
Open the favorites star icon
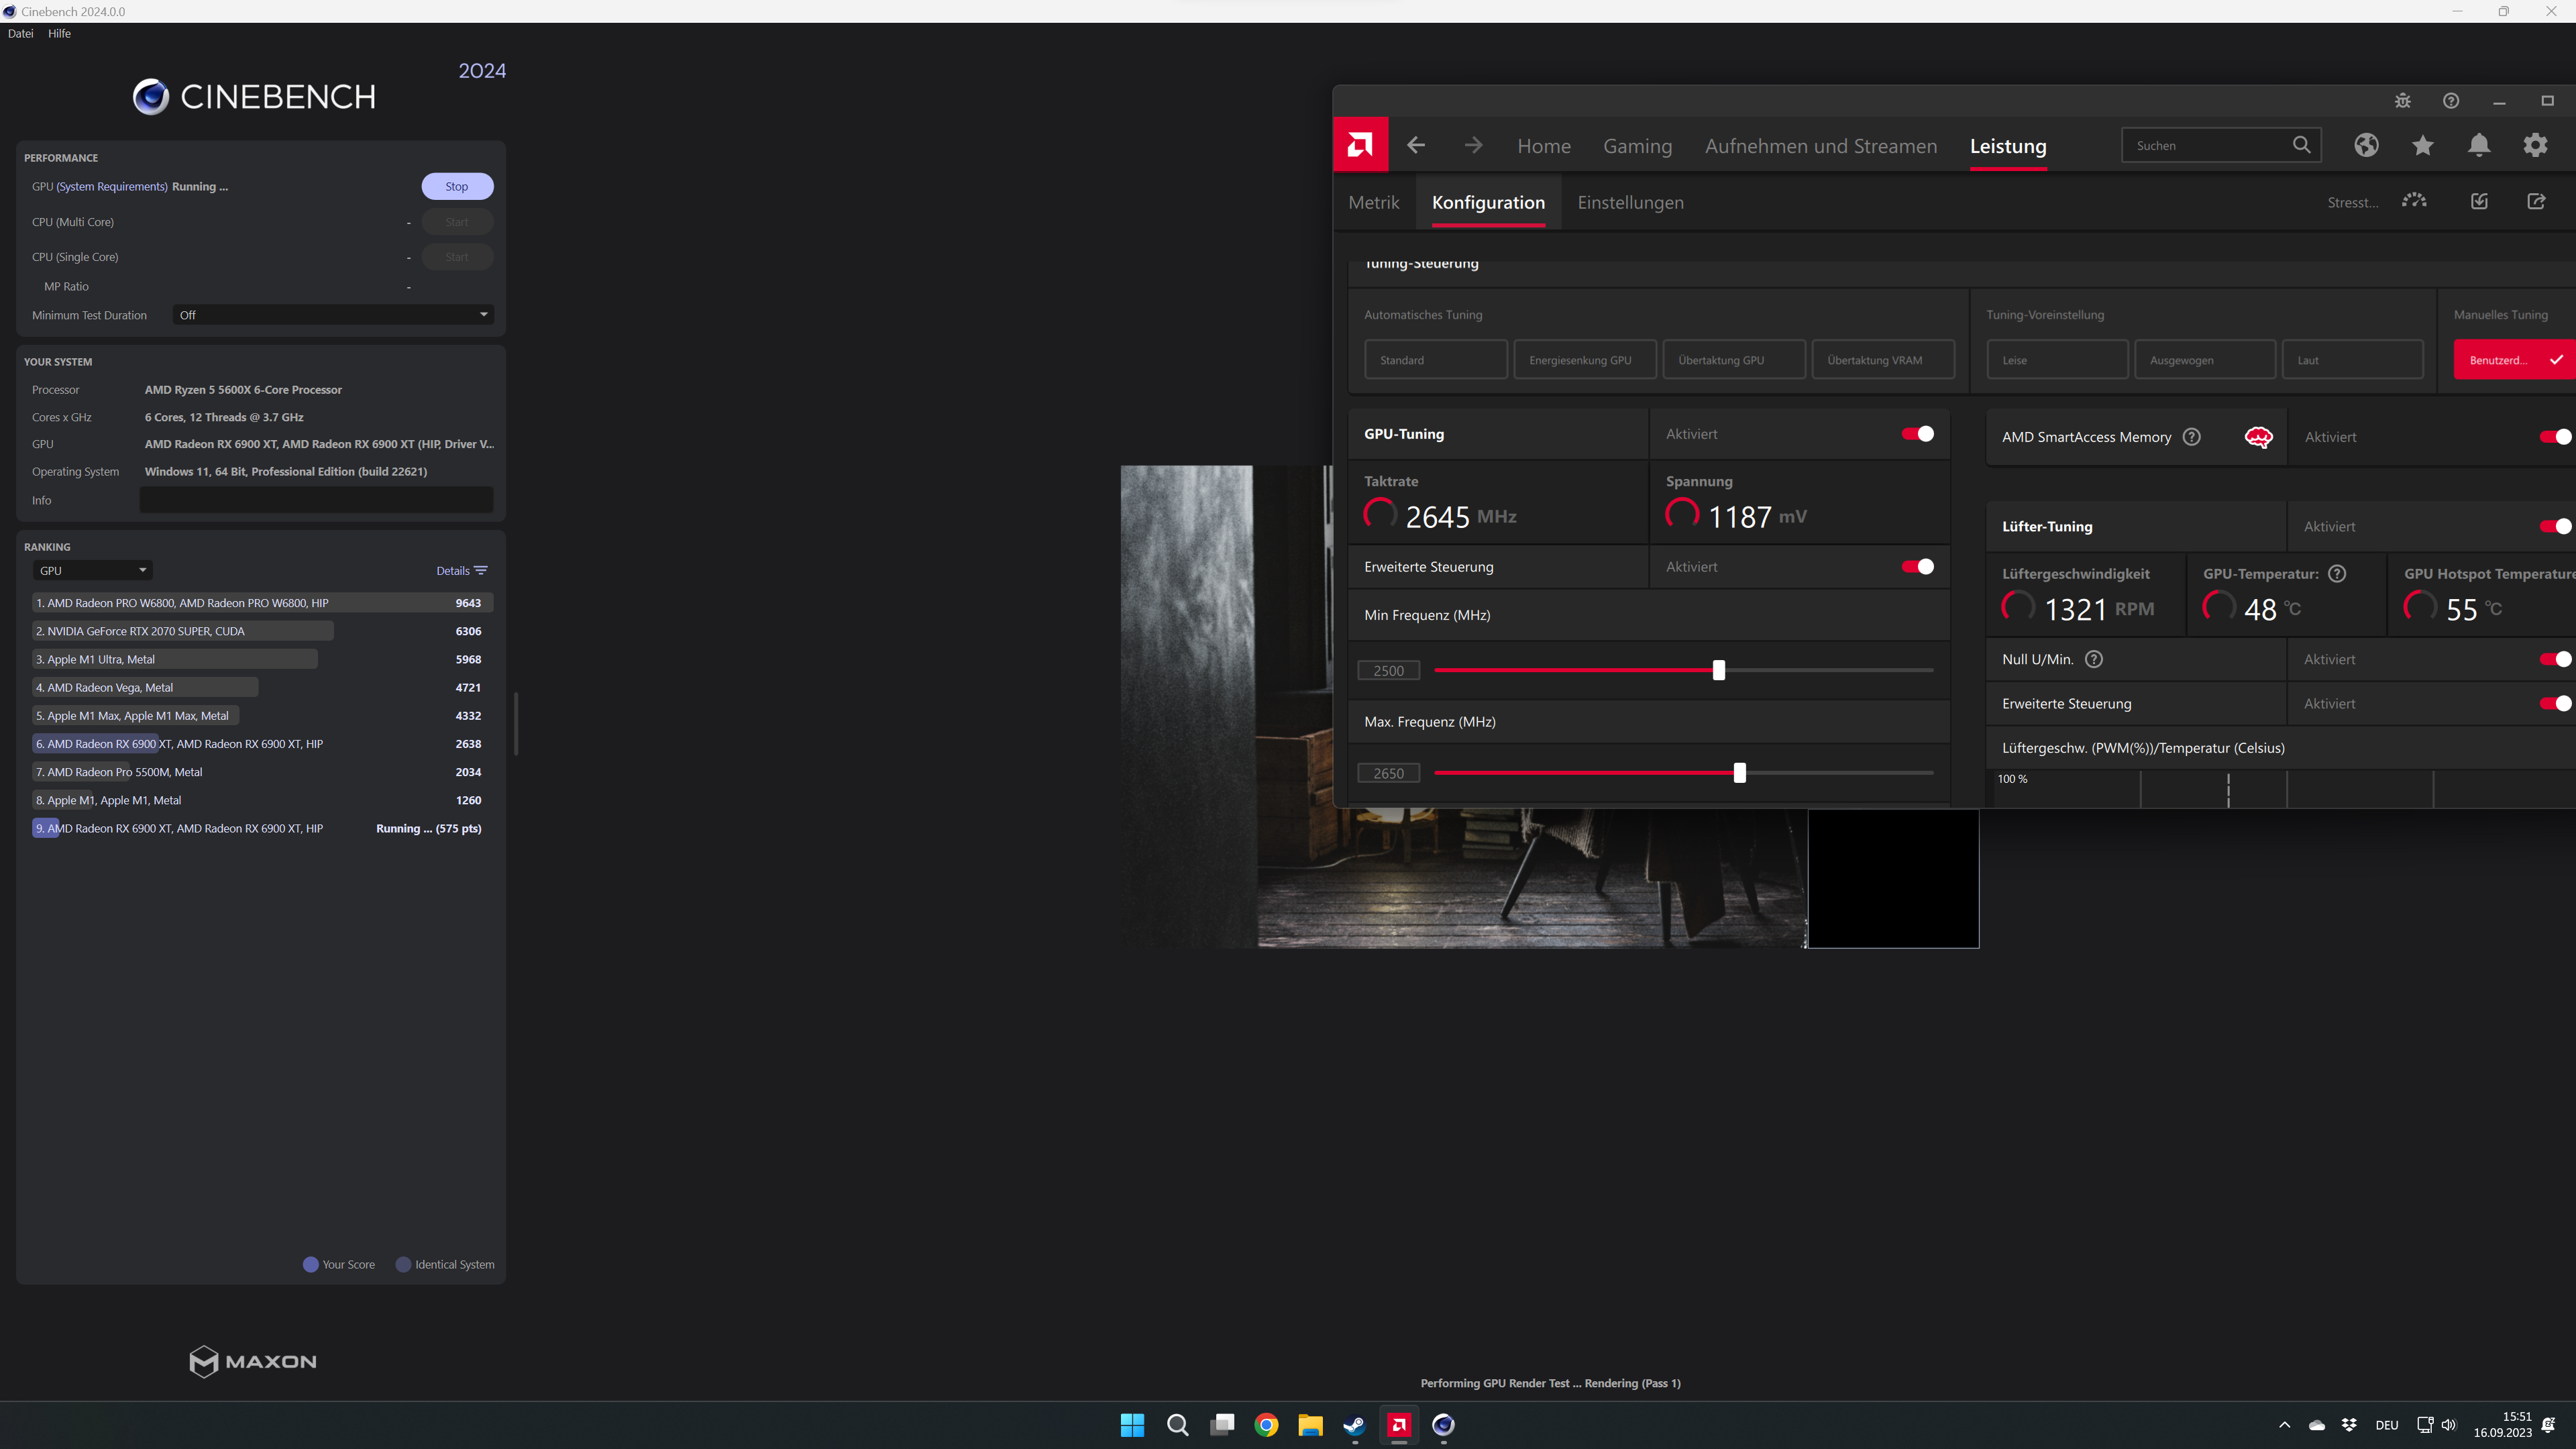point(2422,145)
